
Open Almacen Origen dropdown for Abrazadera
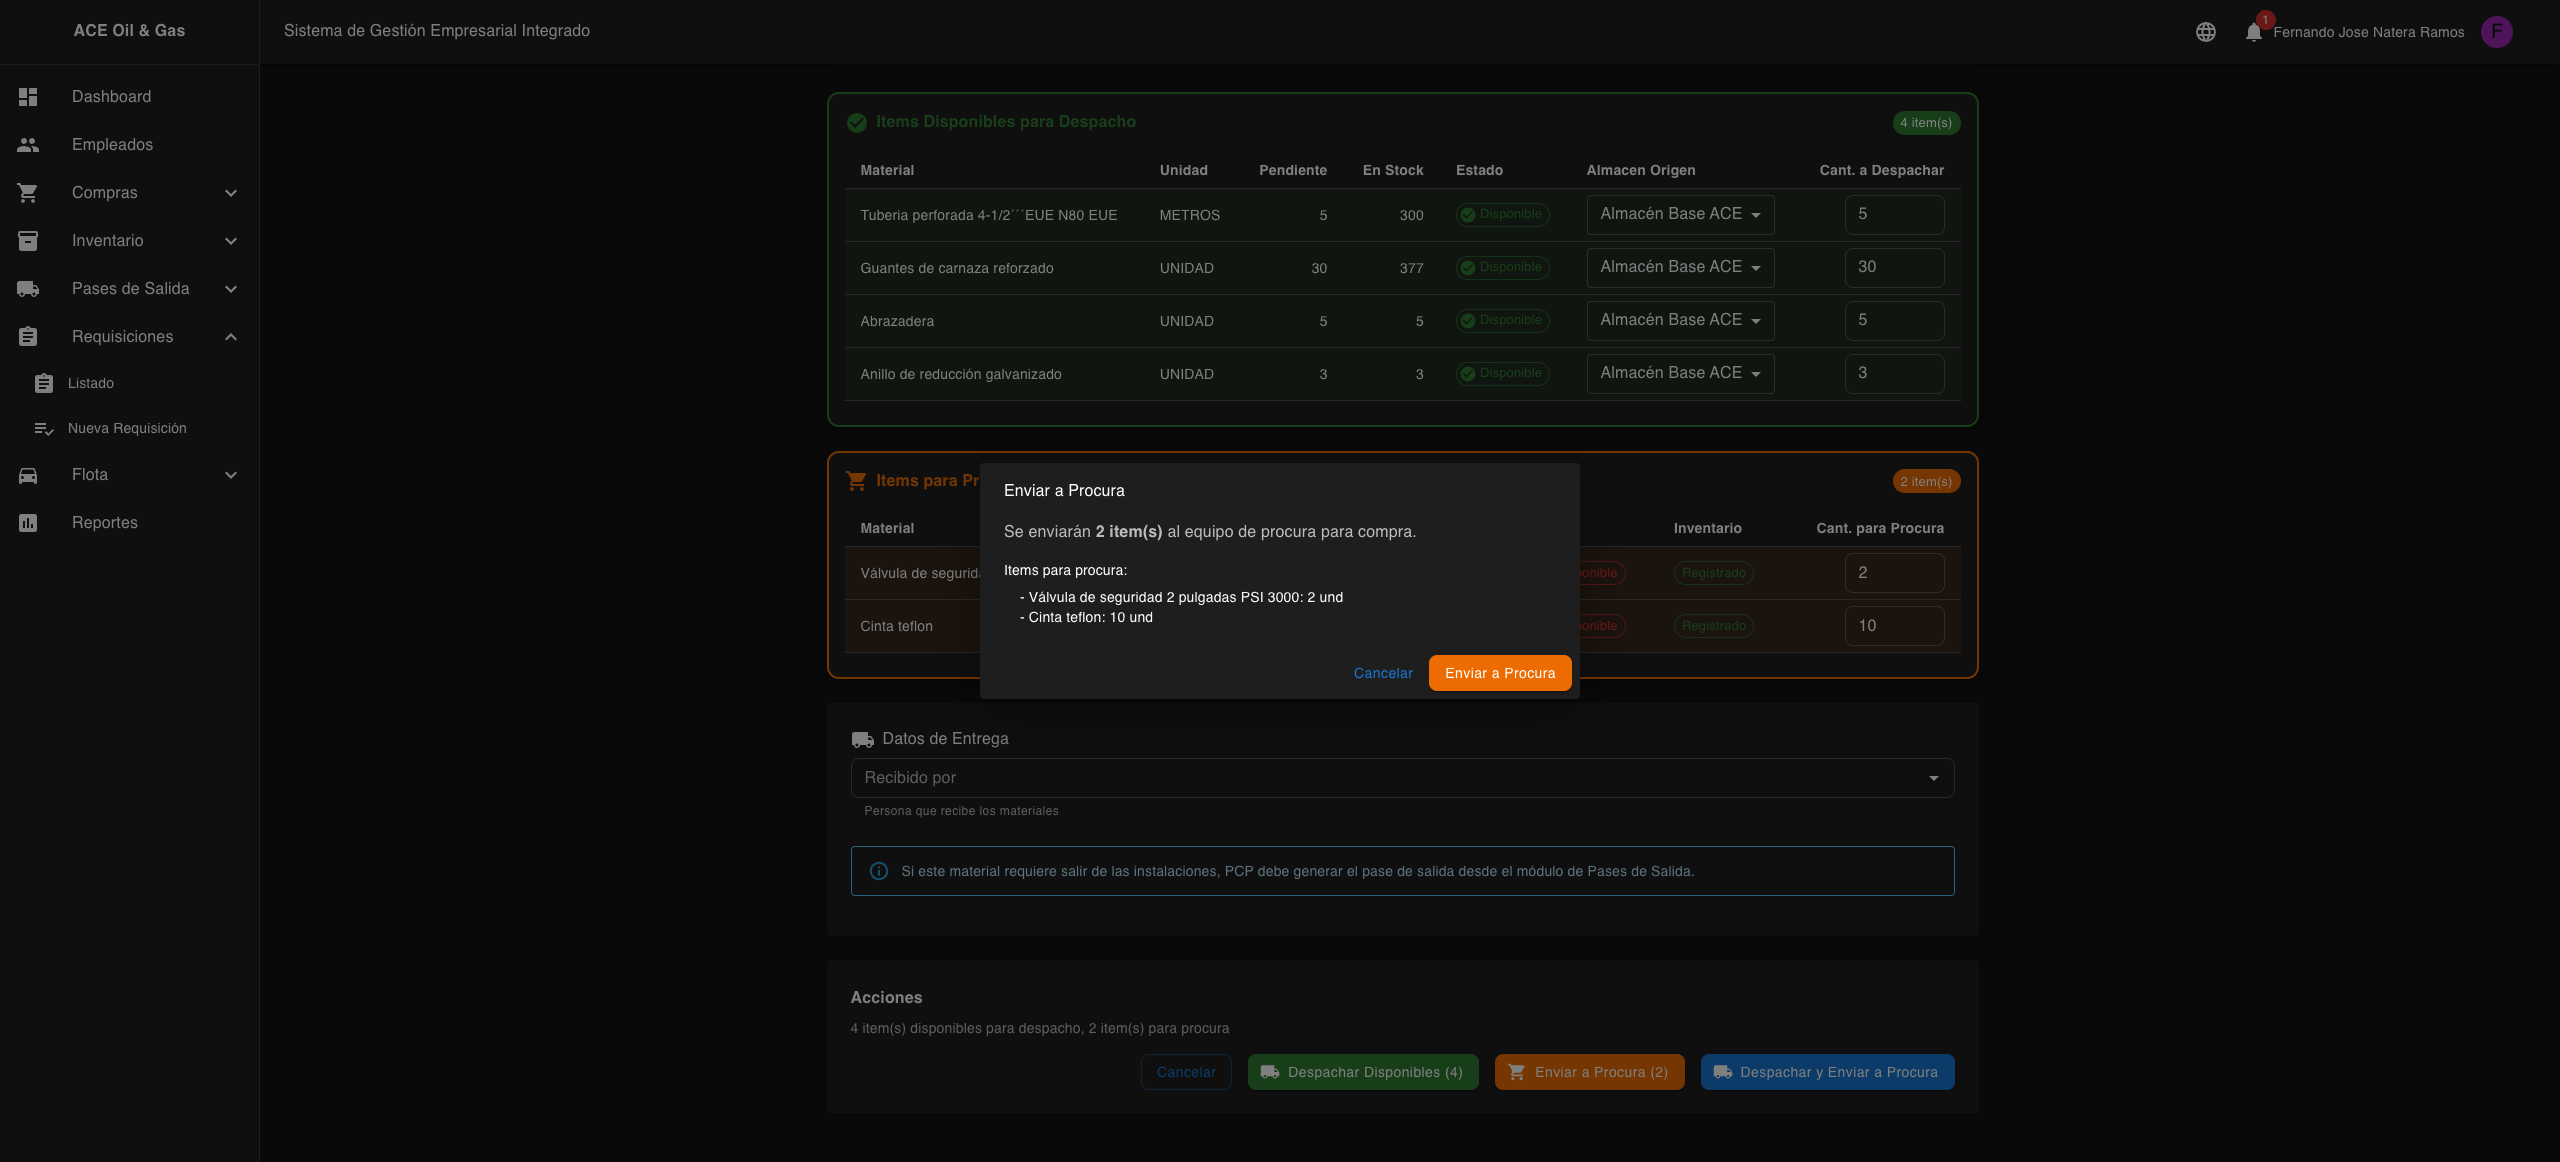[x=1680, y=321]
